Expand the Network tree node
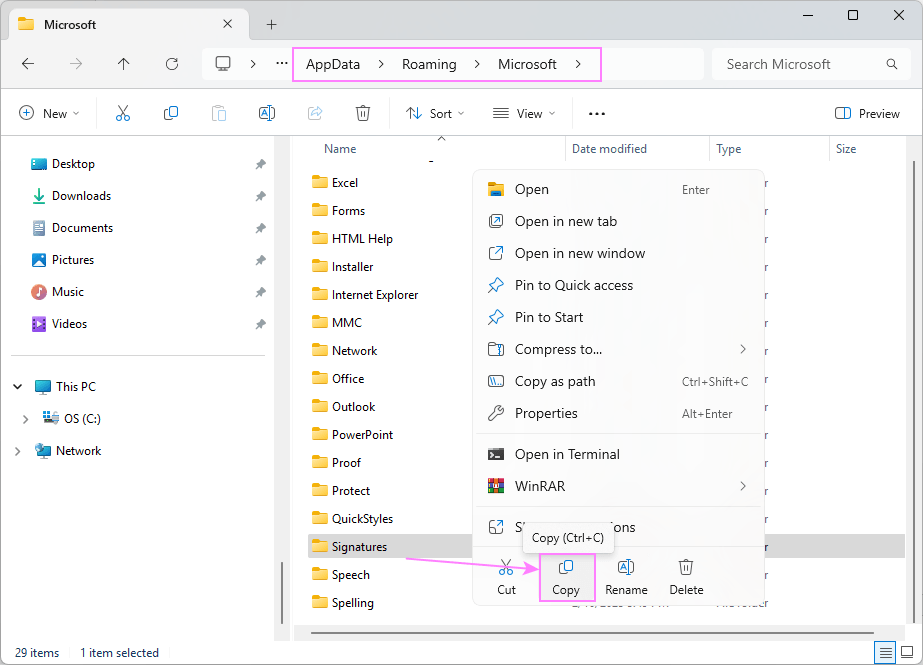The image size is (923, 665). 18,451
